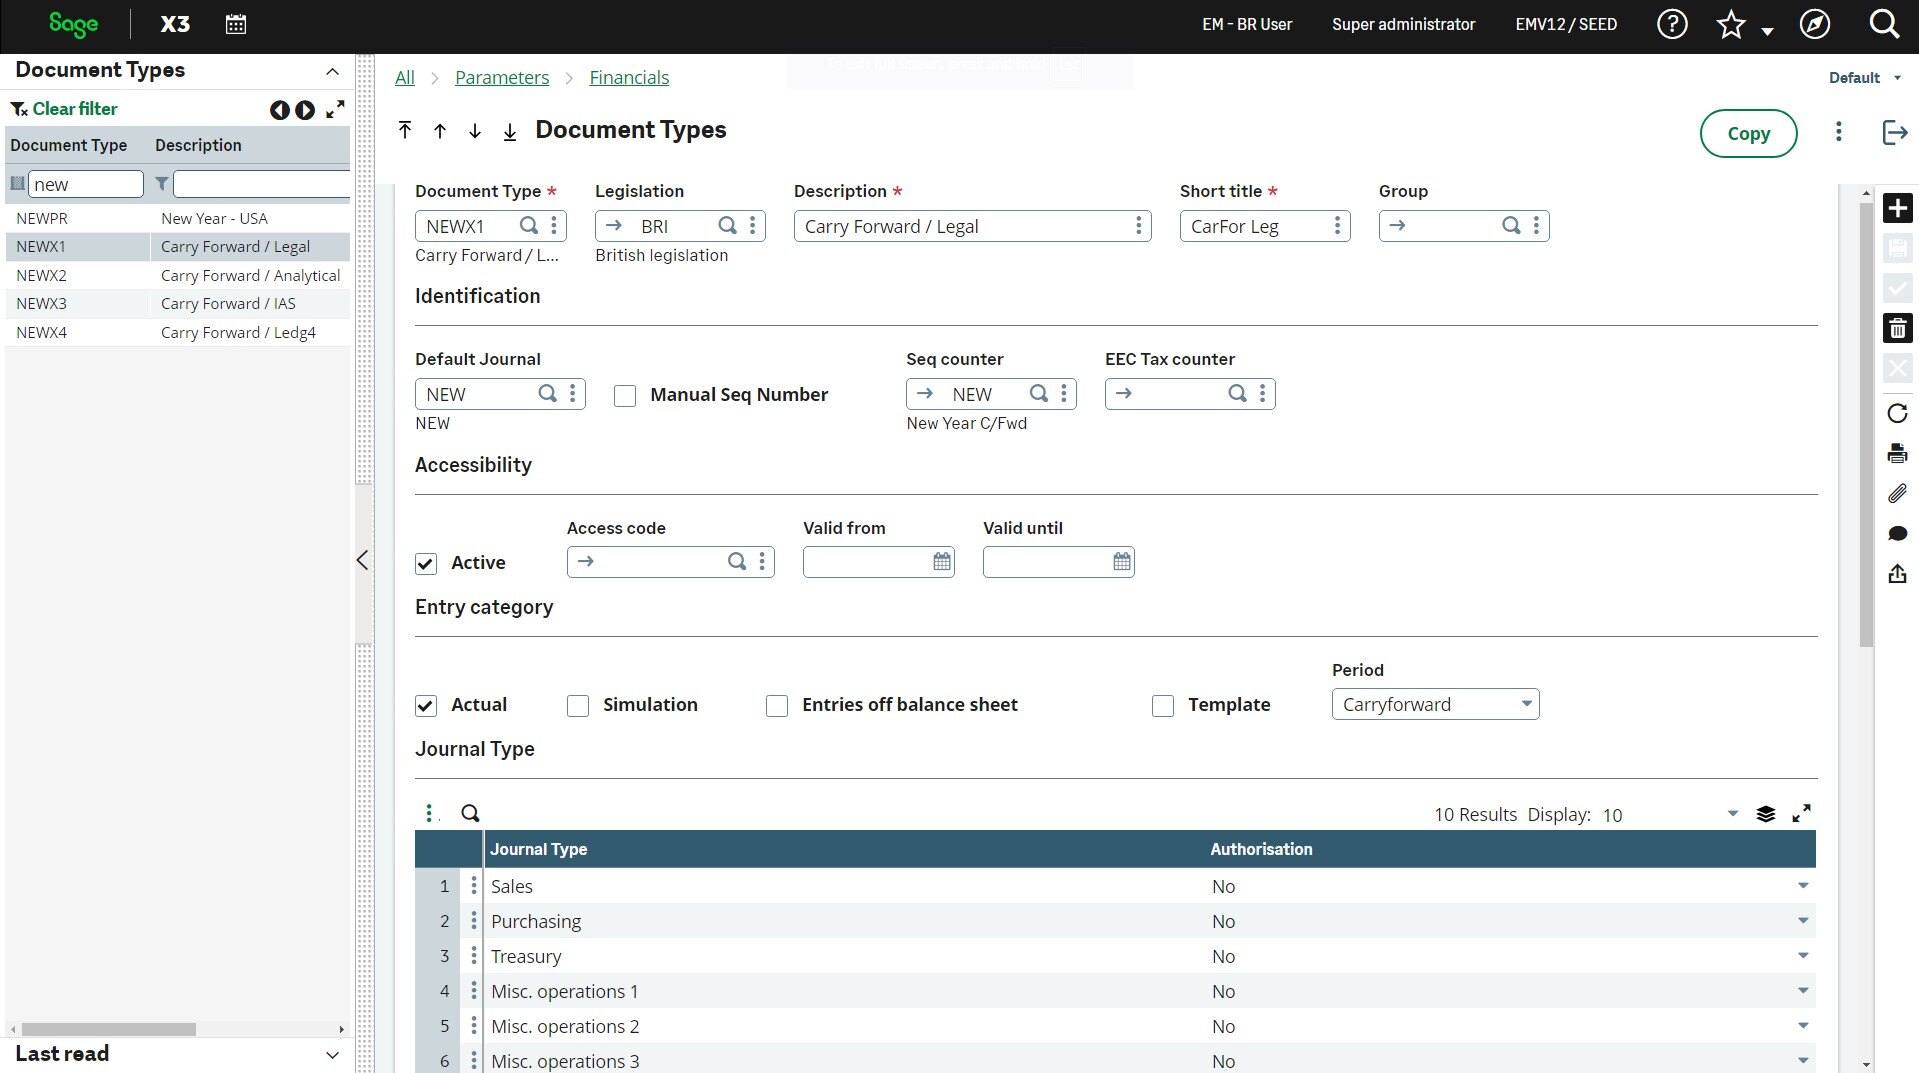Viewport: 1919px width, 1073px height.
Task: Go to previous list page arrow
Action: tap(279, 110)
